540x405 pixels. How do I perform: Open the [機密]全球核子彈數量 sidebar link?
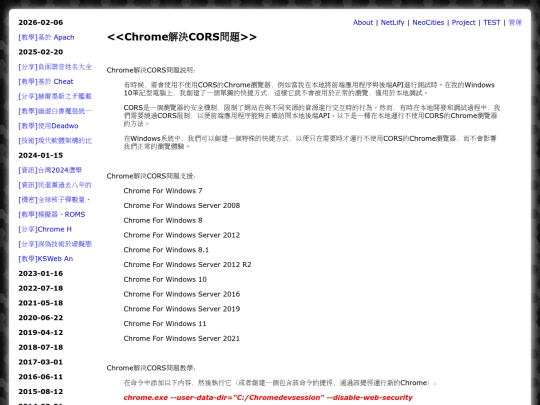click(54, 199)
